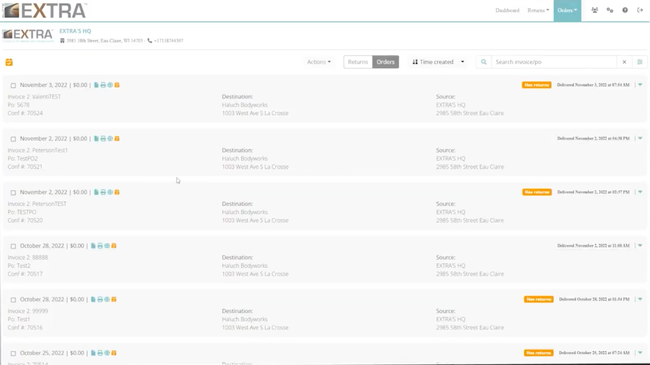650x365 pixels.
Task: Click the magnifier search icon
Action: 483,62
